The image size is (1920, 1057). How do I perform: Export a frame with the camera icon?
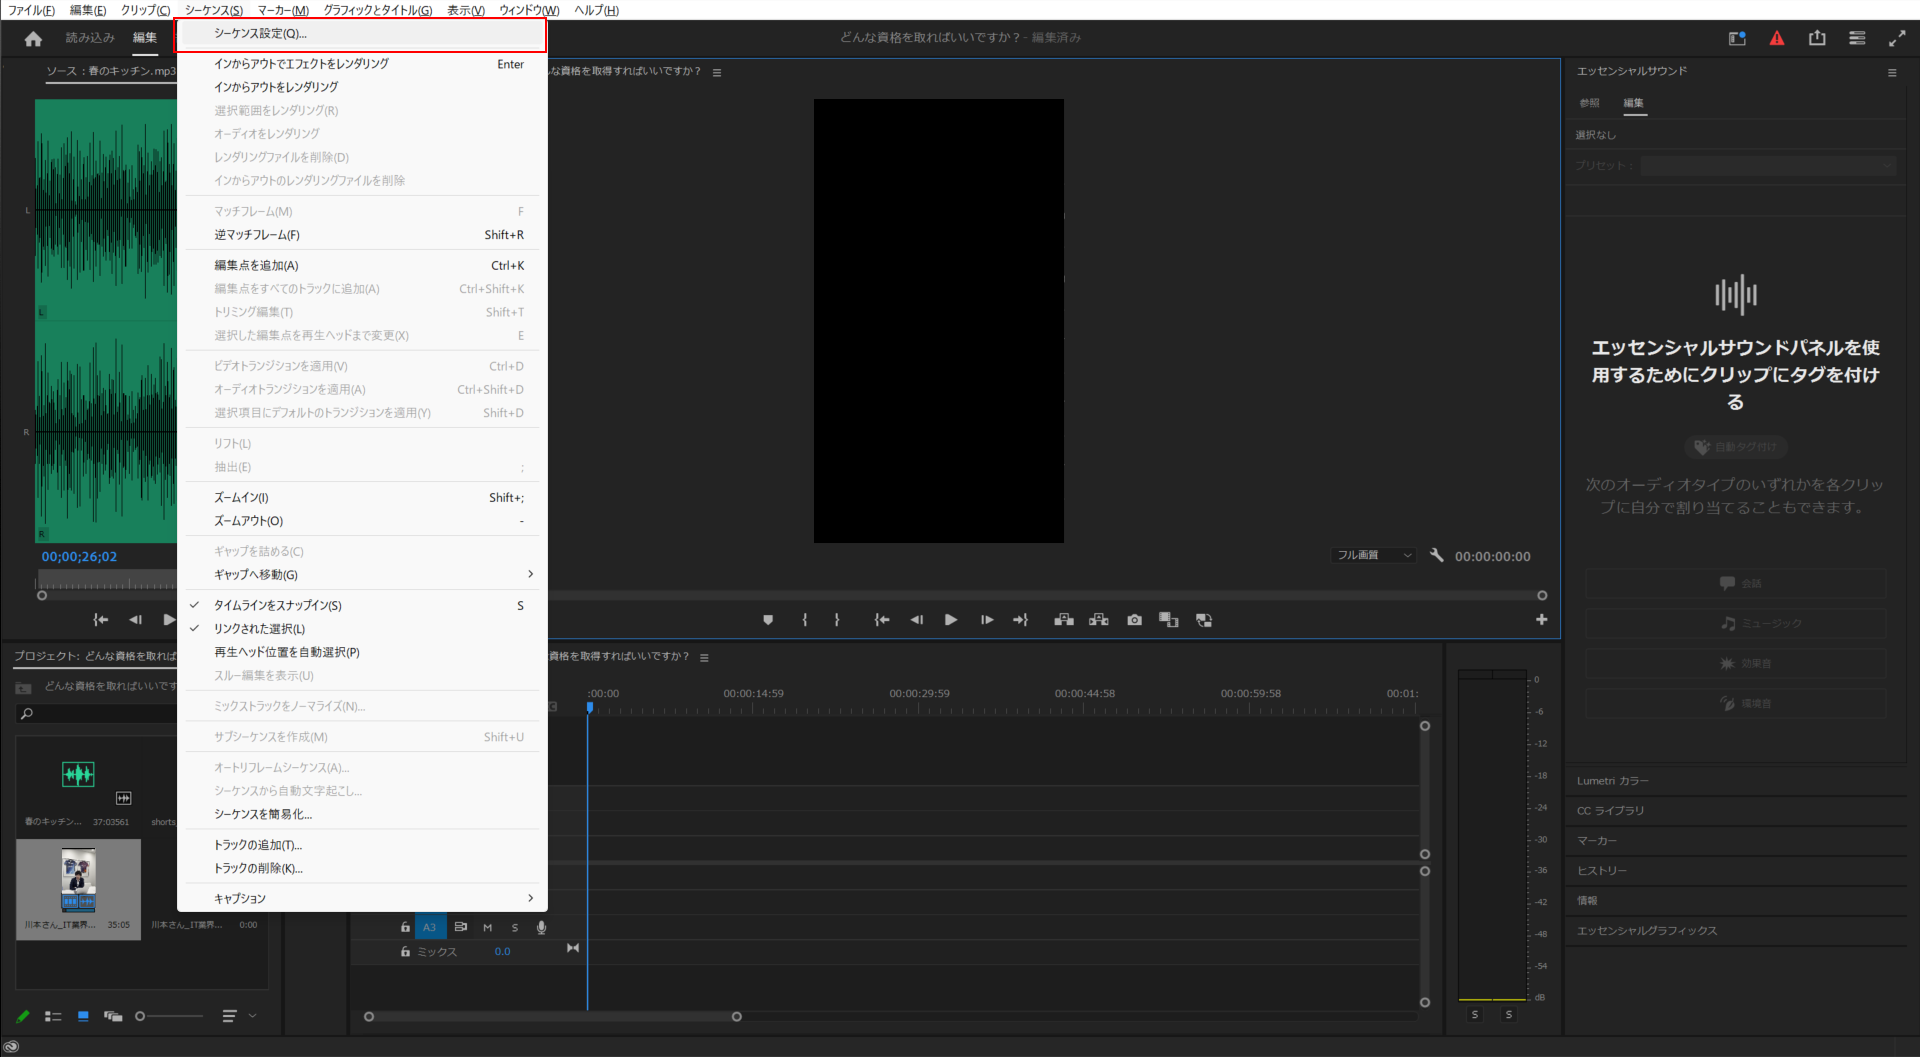point(1134,620)
